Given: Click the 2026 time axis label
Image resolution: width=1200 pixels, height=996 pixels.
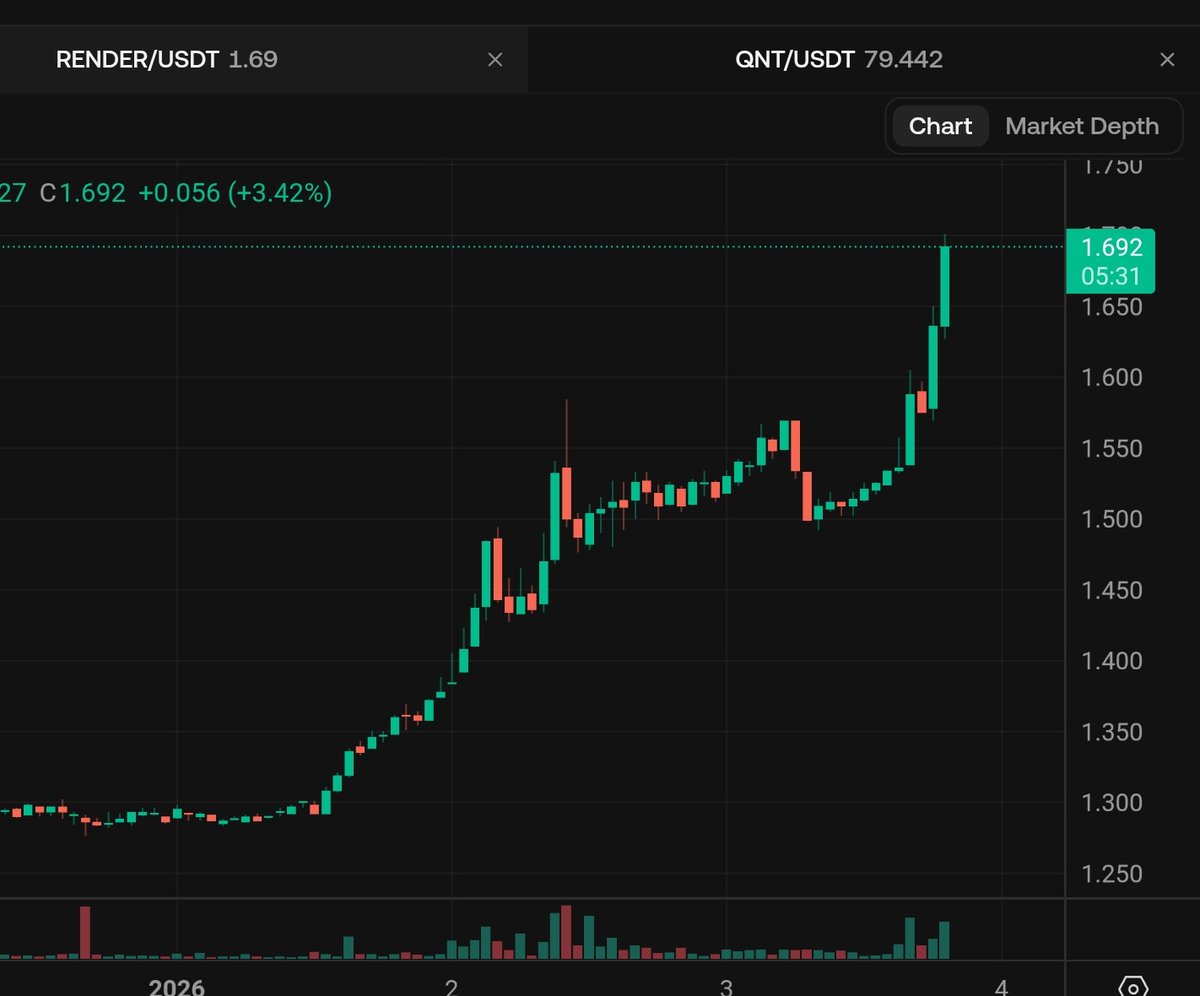Looking at the screenshot, I should tap(176, 988).
